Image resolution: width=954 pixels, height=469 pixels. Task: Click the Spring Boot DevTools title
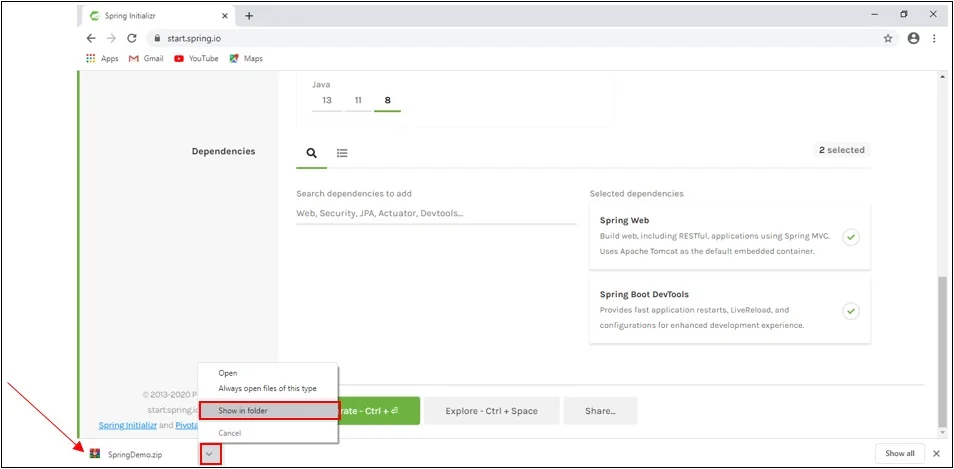644,294
